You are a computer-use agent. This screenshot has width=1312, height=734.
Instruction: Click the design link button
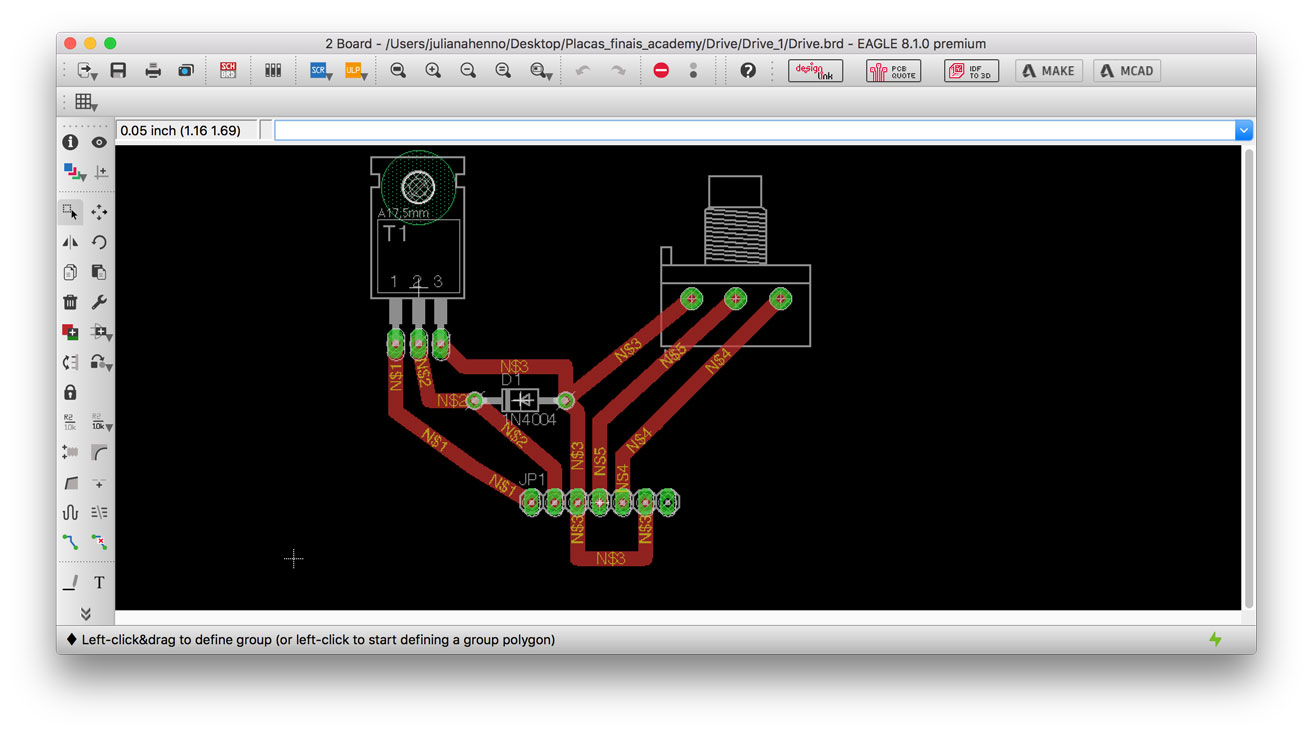click(816, 71)
